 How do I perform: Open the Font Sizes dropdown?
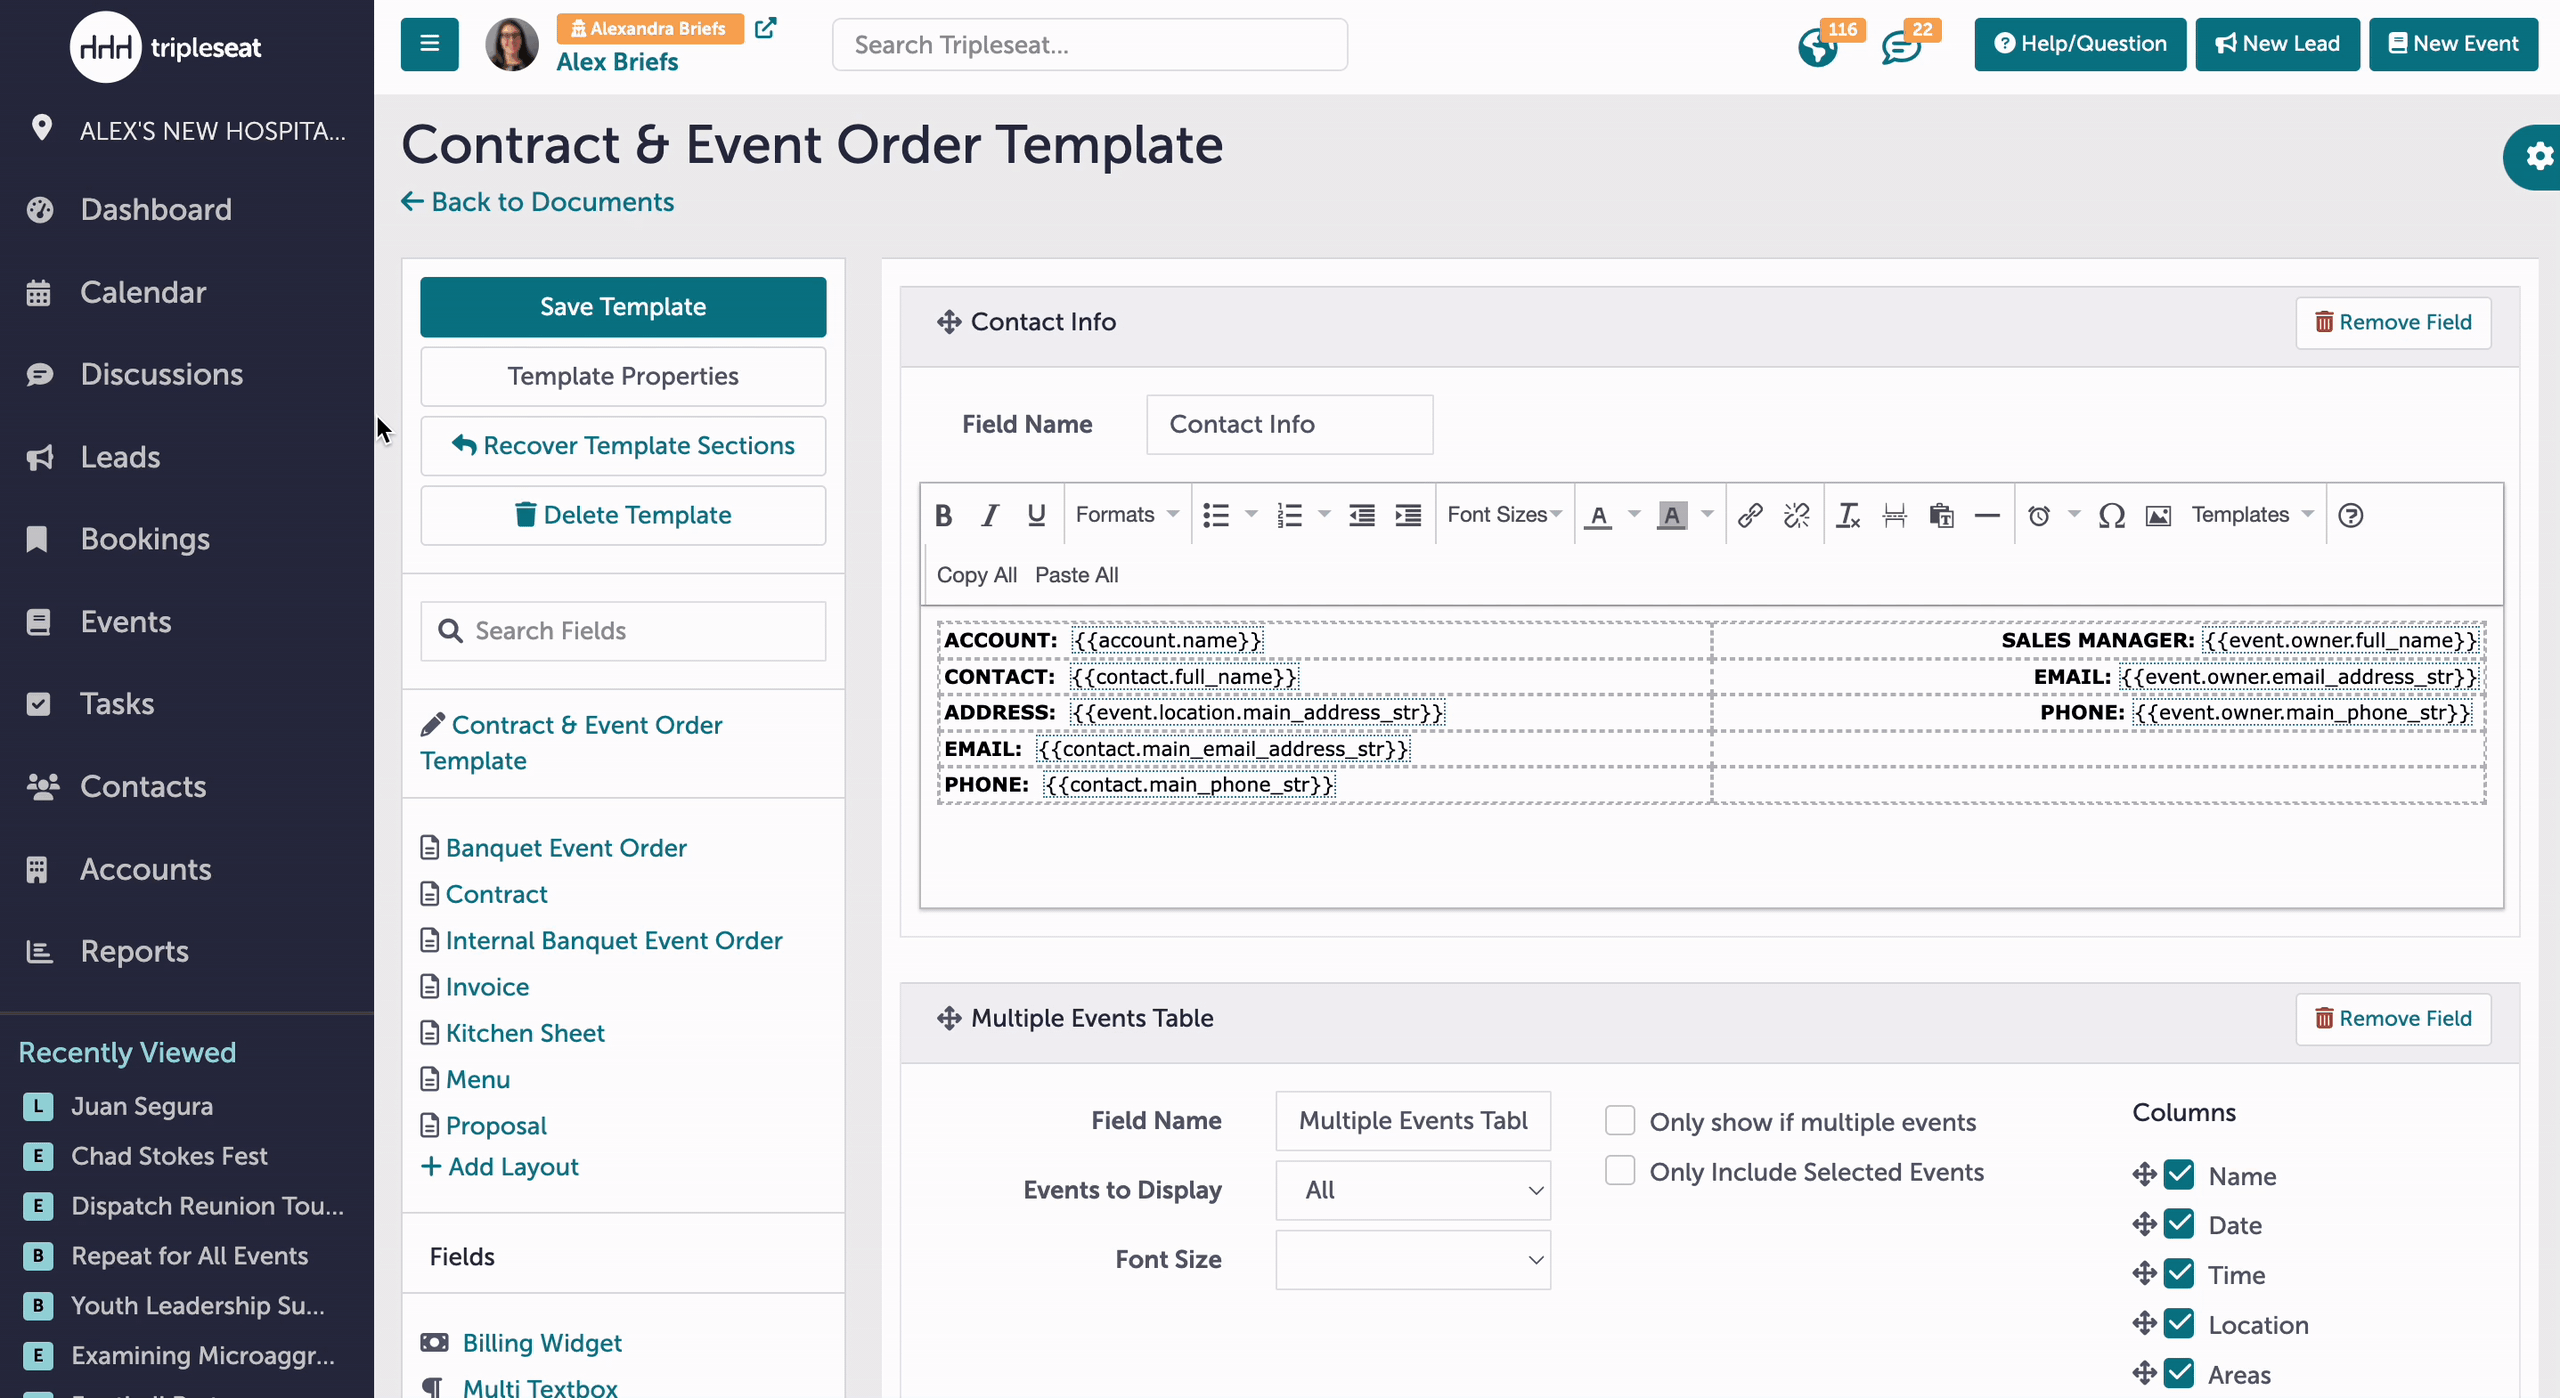click(1505, 515)
